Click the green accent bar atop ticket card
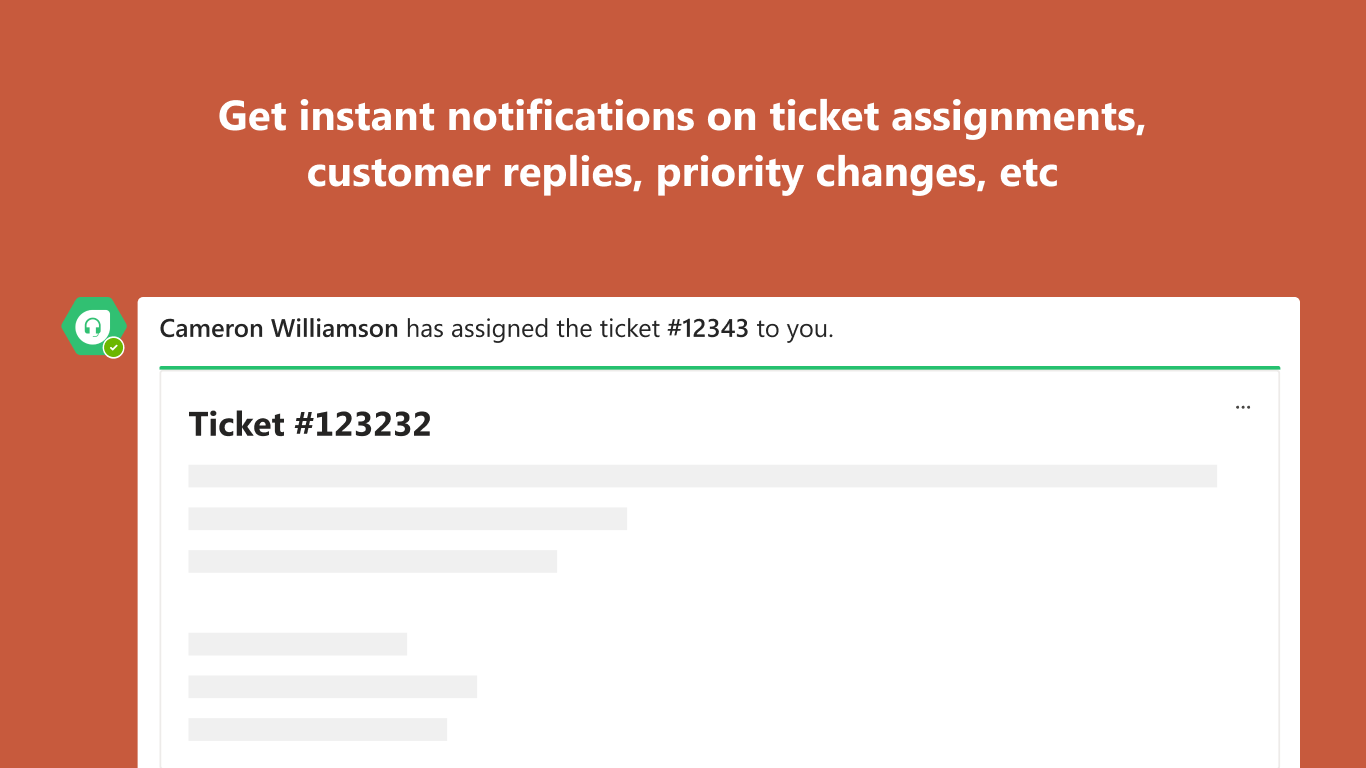This screenshot has height=768, width=1366. pyautogui.click(x=719, y=368)
